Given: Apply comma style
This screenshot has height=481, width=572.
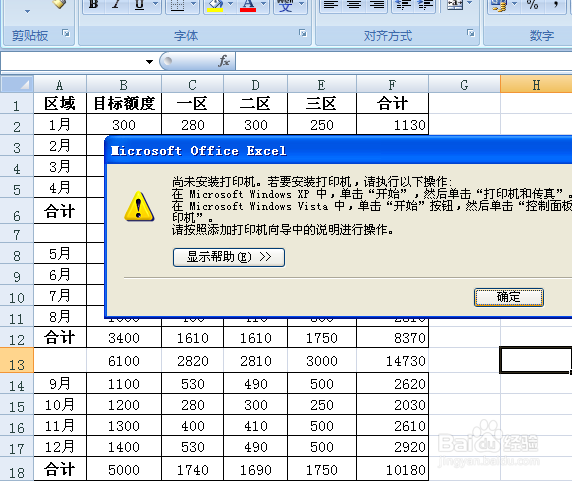Looking at the screenshot, I should (x=556, y=5).
